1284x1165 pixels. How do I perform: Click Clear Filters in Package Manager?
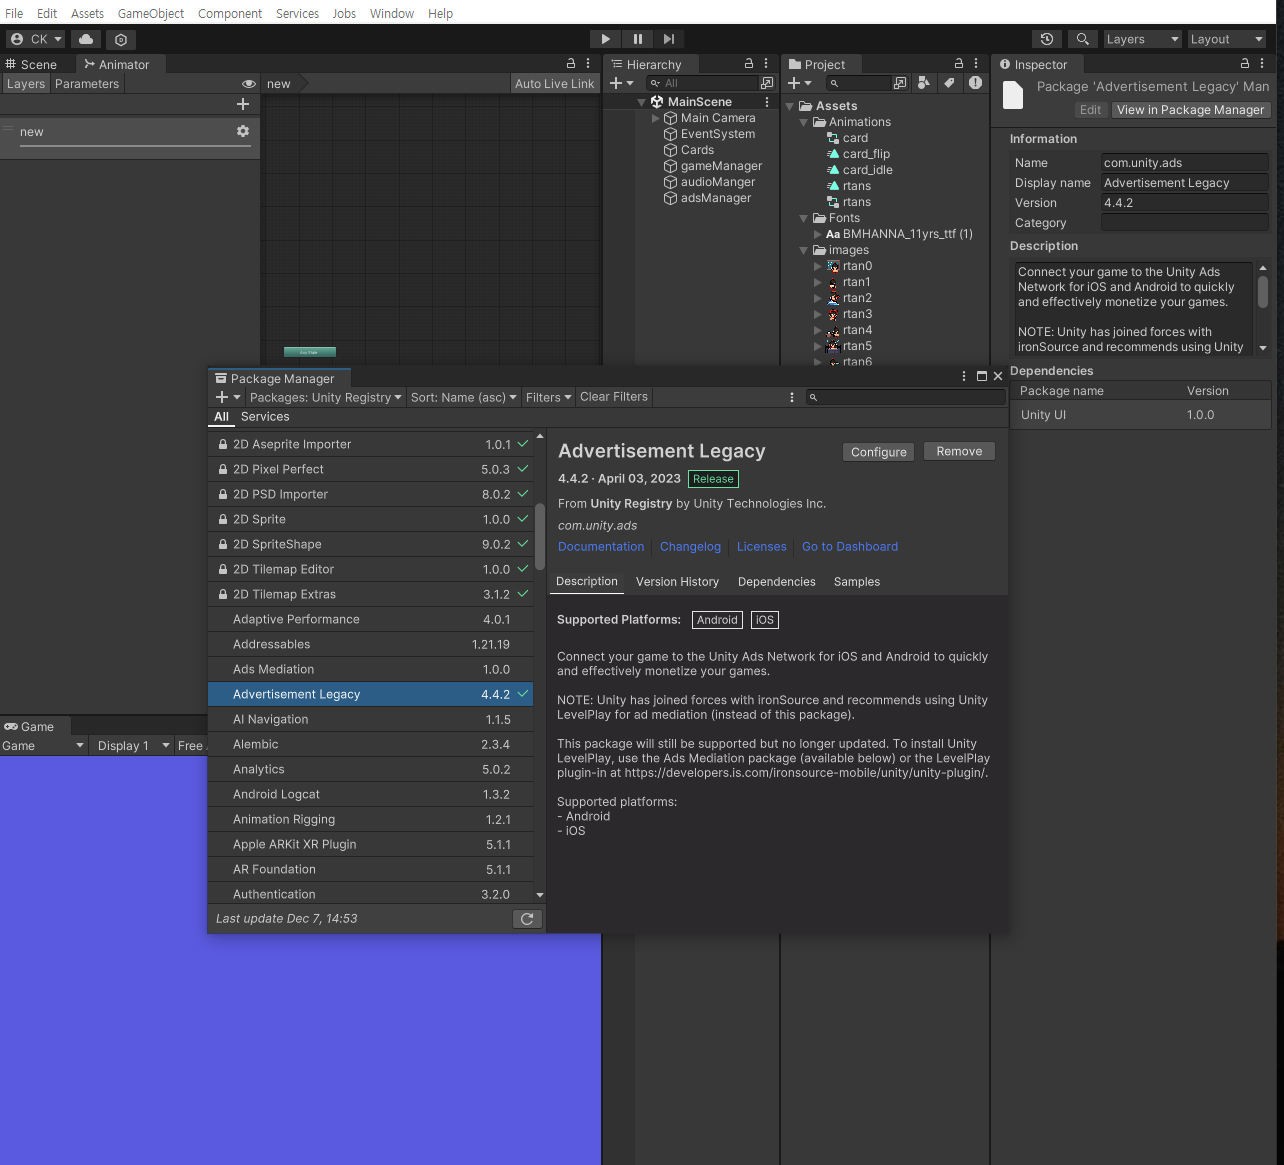(614, 397)
